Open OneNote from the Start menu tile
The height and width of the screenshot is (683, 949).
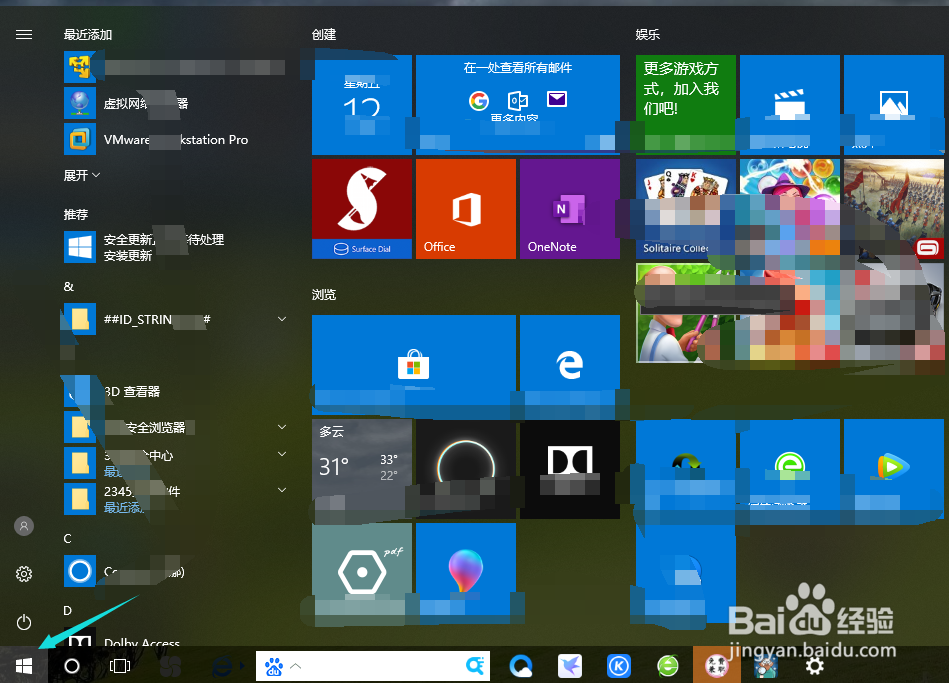click(569, 208)
